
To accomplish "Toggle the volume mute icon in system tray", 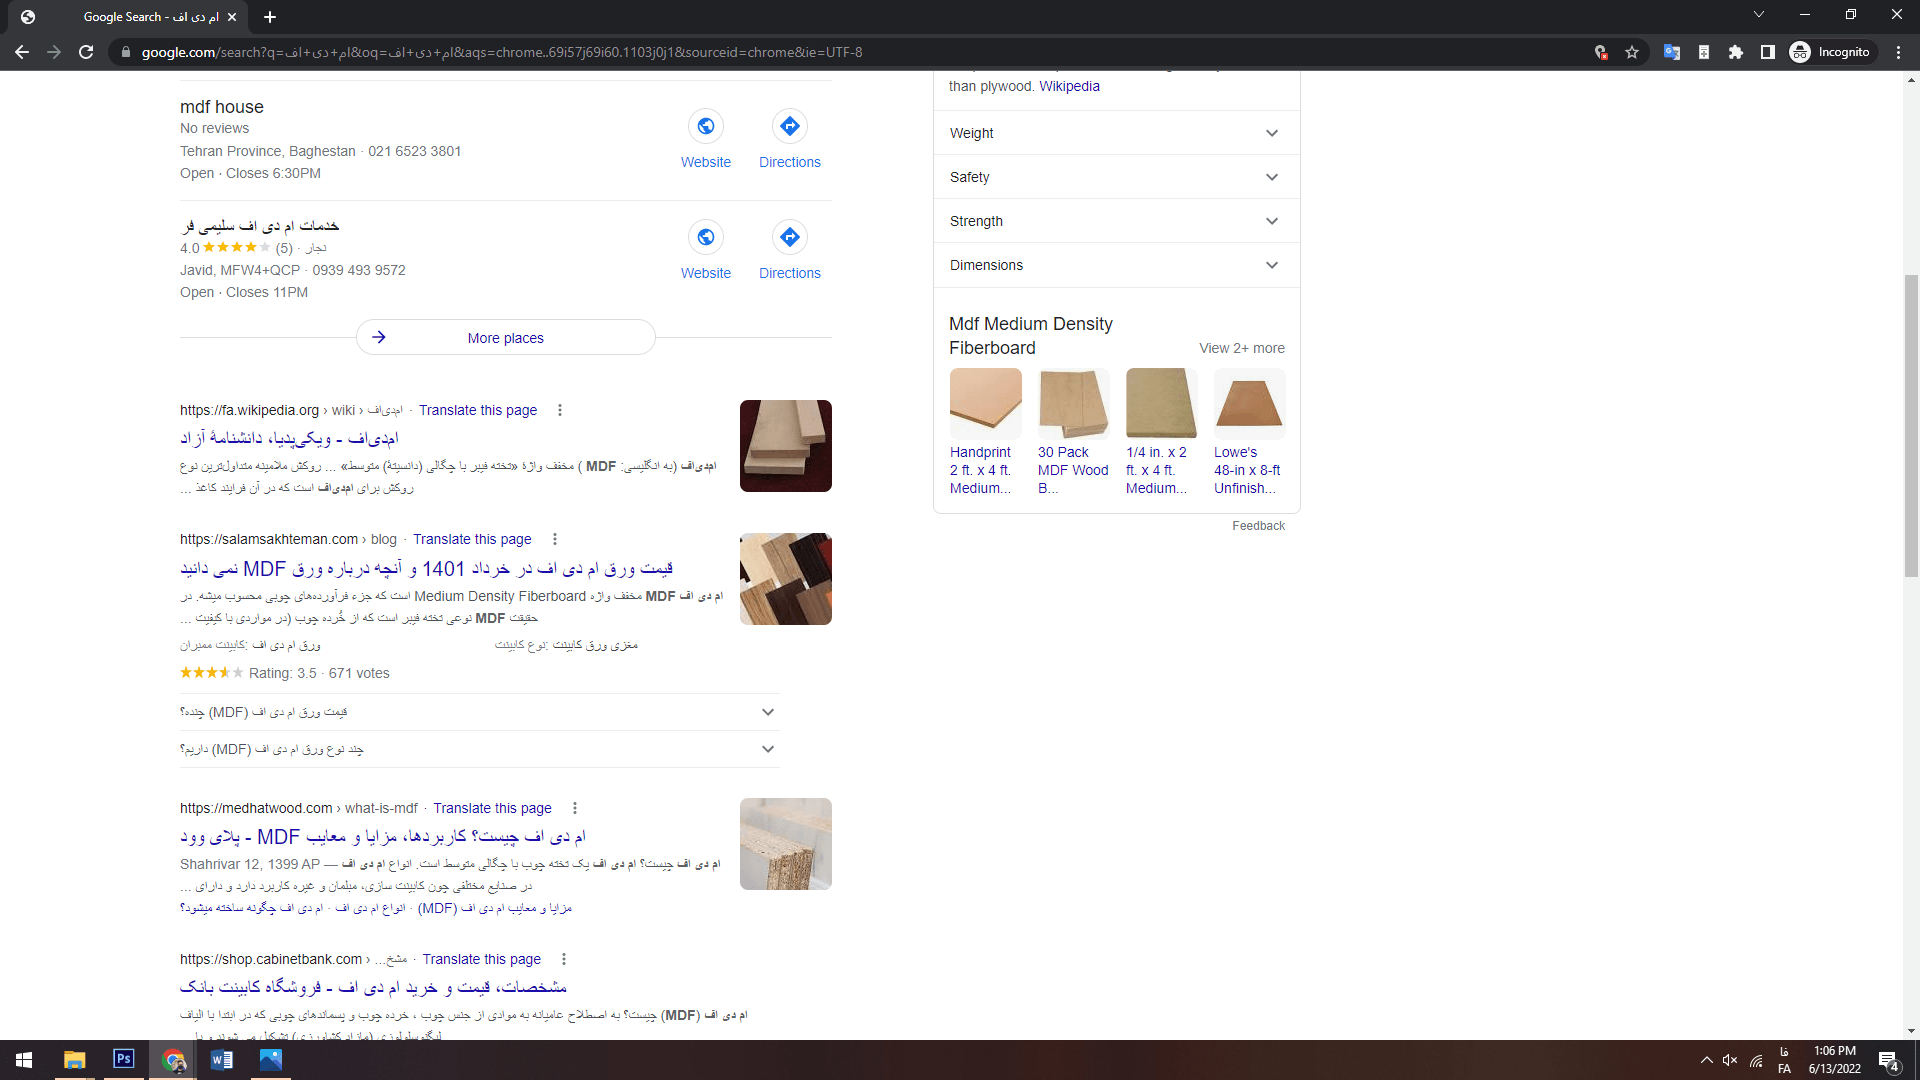I will coord(1730,1061).
